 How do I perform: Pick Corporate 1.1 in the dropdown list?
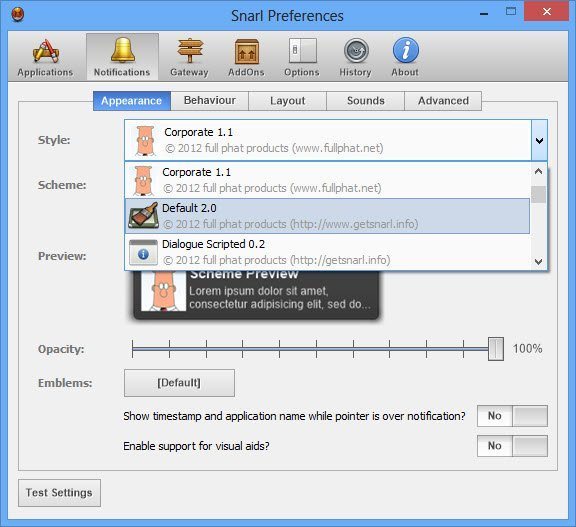coord(327,180)
